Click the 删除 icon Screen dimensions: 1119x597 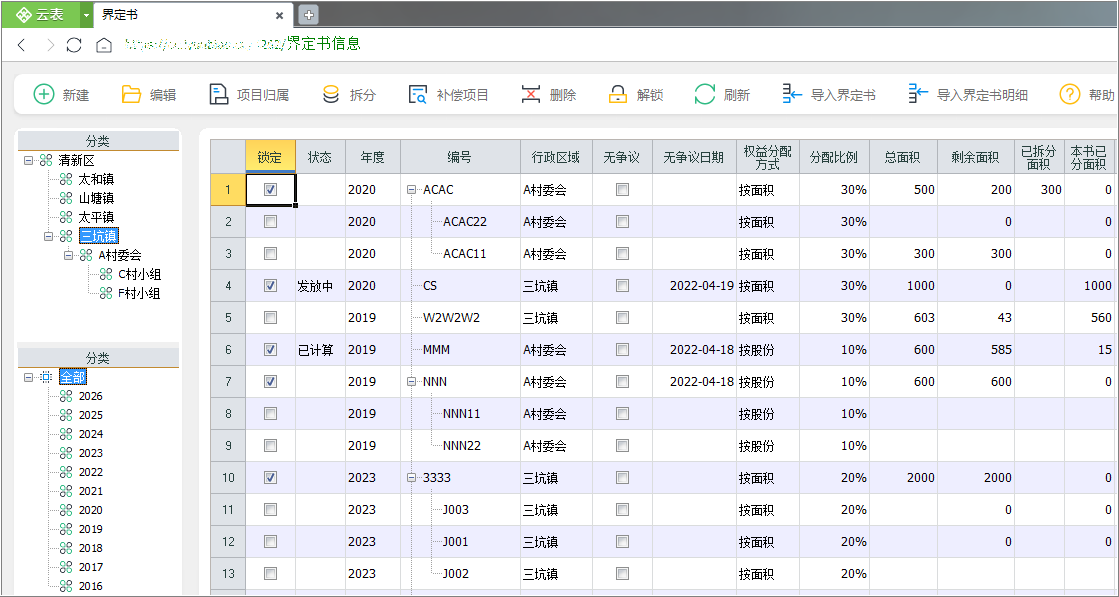click(531, 94)
